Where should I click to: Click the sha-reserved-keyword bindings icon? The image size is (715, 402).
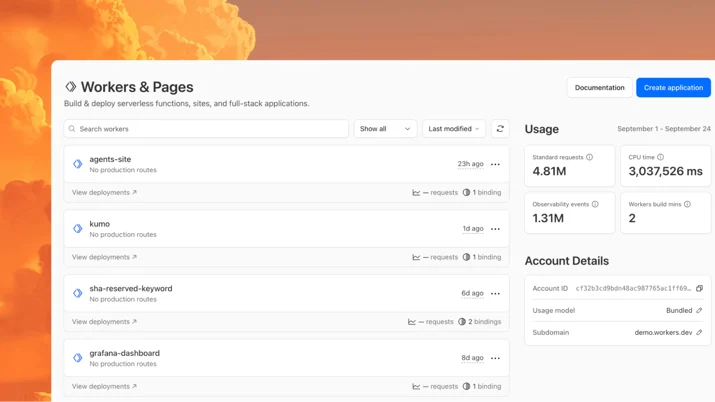click(462, 322)
